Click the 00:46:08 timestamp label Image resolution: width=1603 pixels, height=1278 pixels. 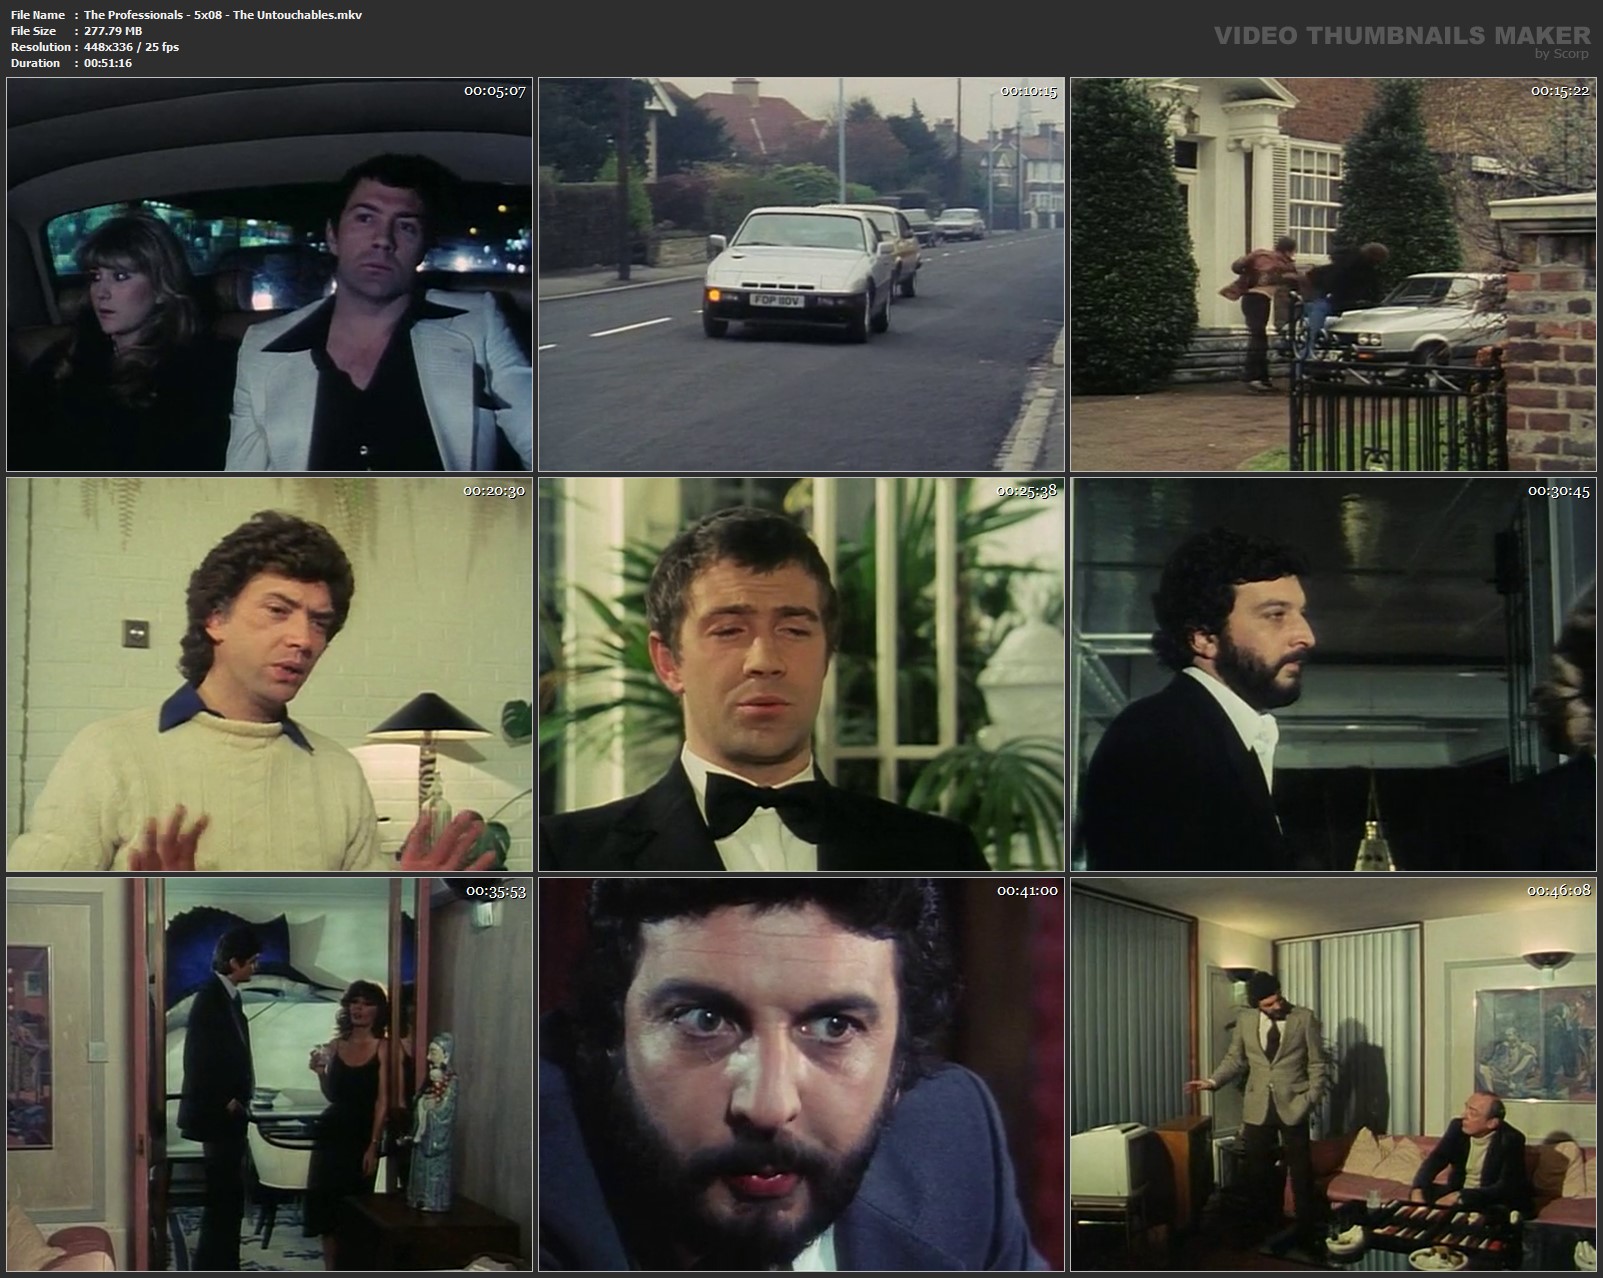(x=1559, y=891)
